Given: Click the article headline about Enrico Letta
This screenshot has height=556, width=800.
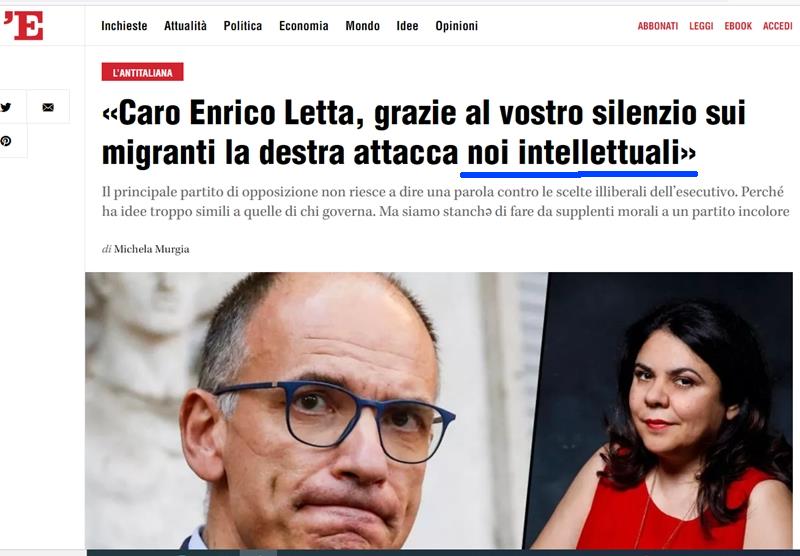Looking at the screenshot, I should pos(424,133).
